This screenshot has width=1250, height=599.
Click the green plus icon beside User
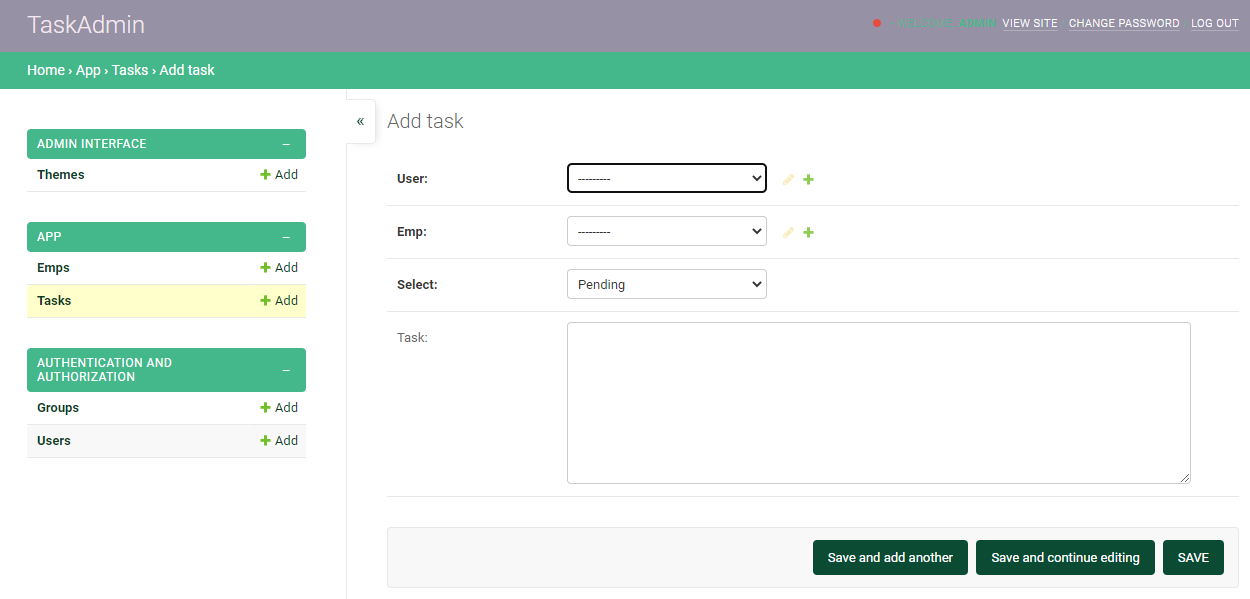pos(809,179)
